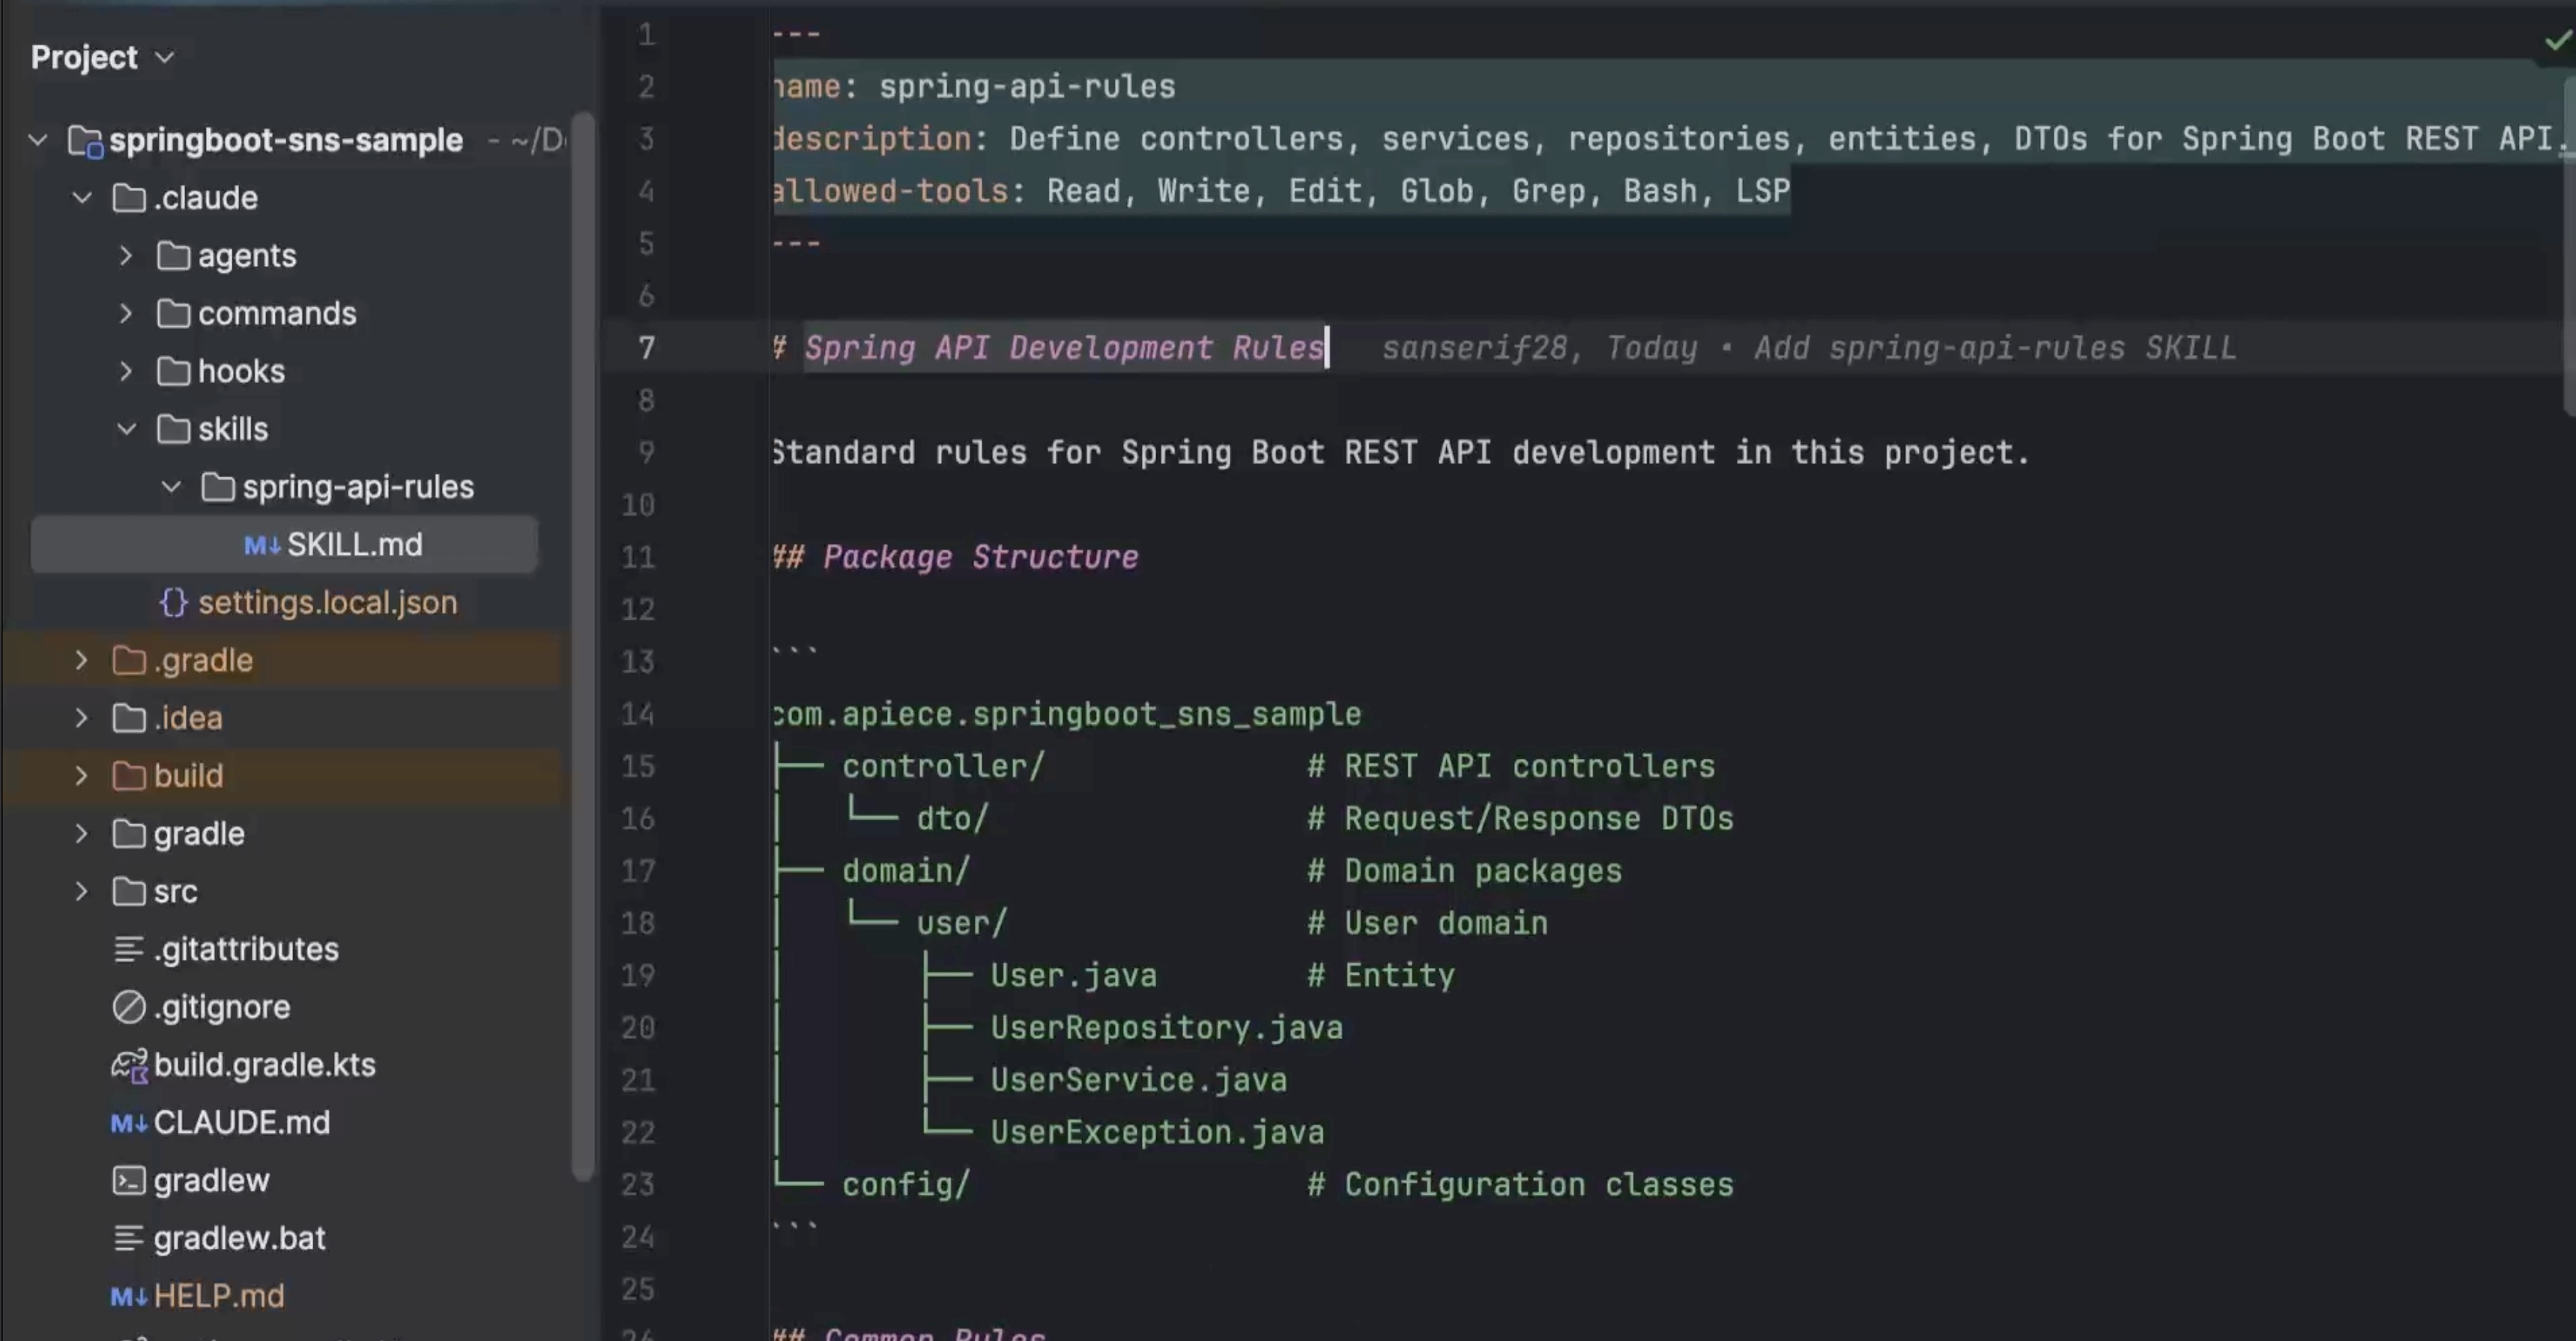Open HELP.md from the project tree
The width and height of the screenshot is (2576, 1341).
pyautogui.click(x=219, y=1296)
